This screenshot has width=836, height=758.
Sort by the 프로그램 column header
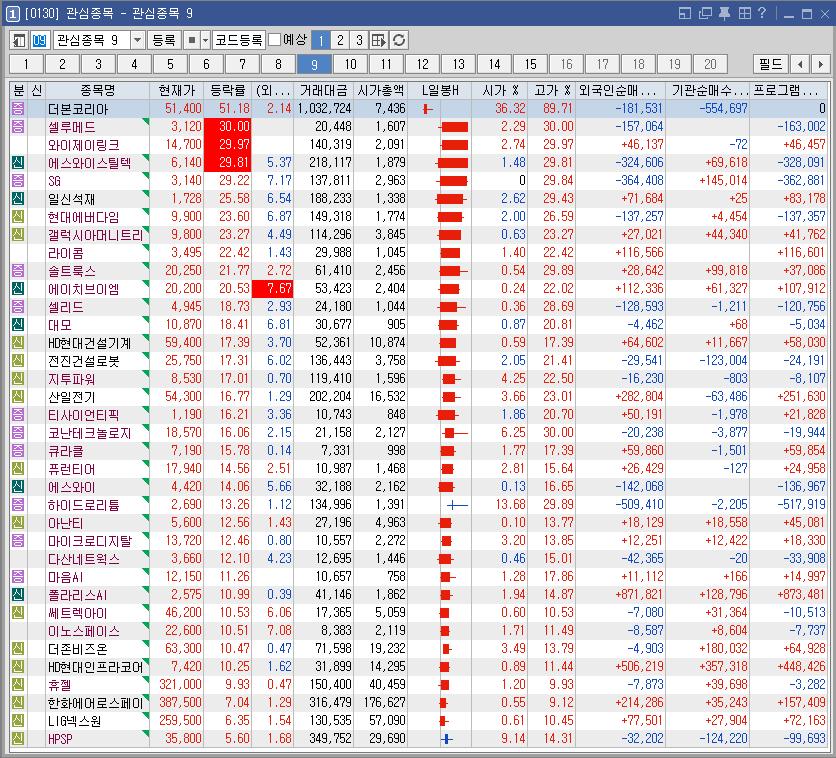pyautogui.click(x=789, y=91)
